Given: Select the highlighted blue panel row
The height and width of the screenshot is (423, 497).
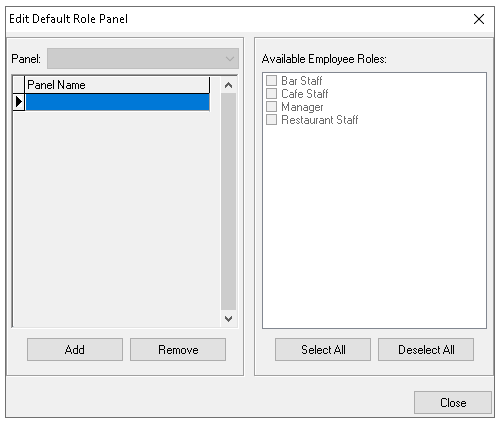Looking at the screenshot, I should coord(117,102).
